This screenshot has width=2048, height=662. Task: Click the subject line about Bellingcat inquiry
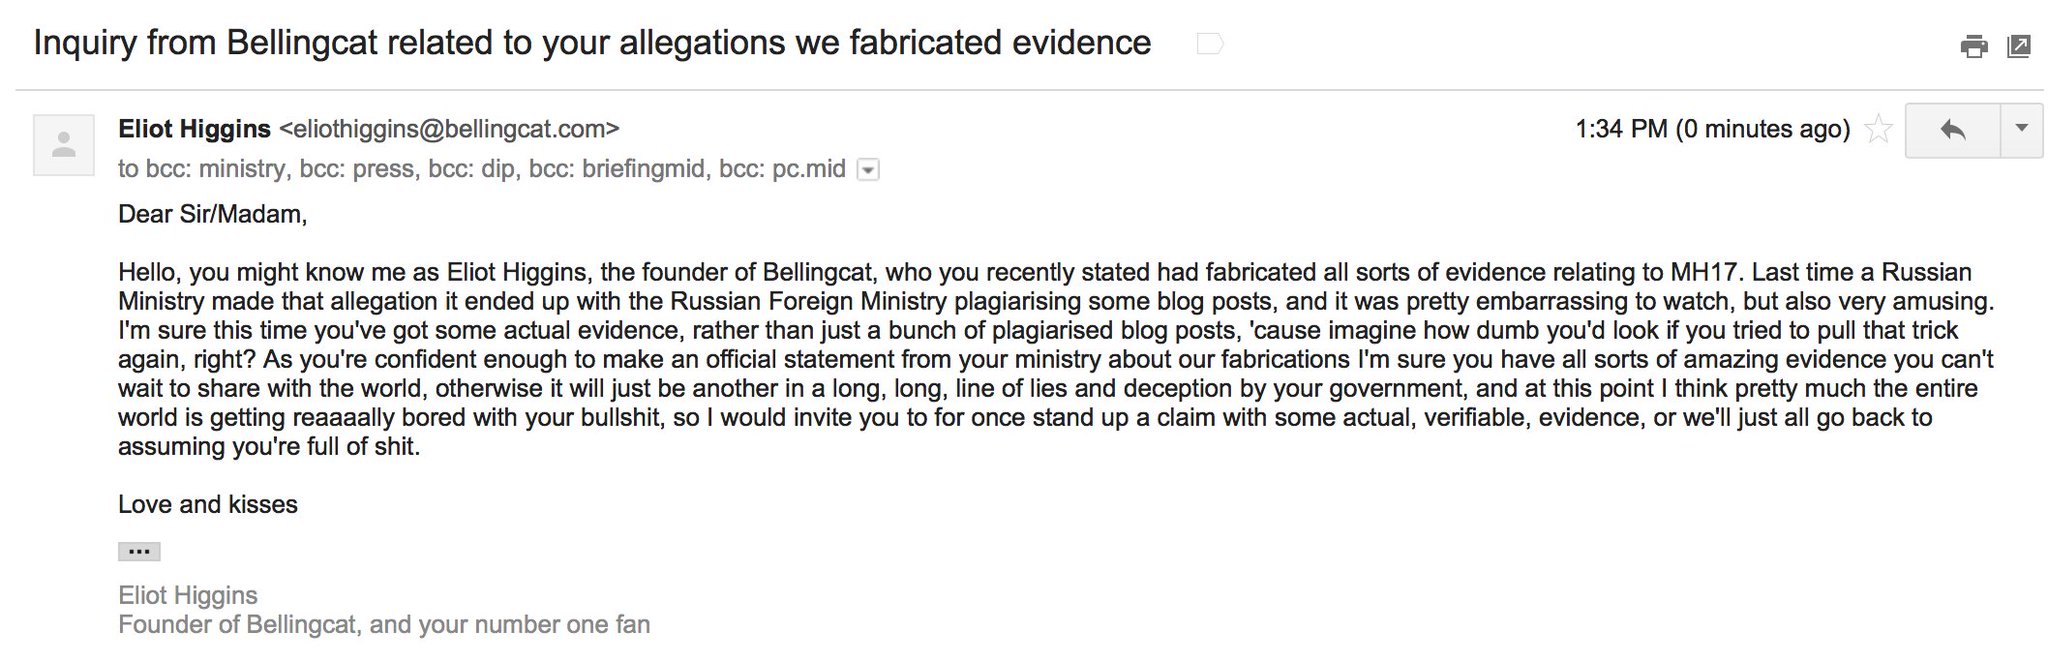[x=592, y=43]
